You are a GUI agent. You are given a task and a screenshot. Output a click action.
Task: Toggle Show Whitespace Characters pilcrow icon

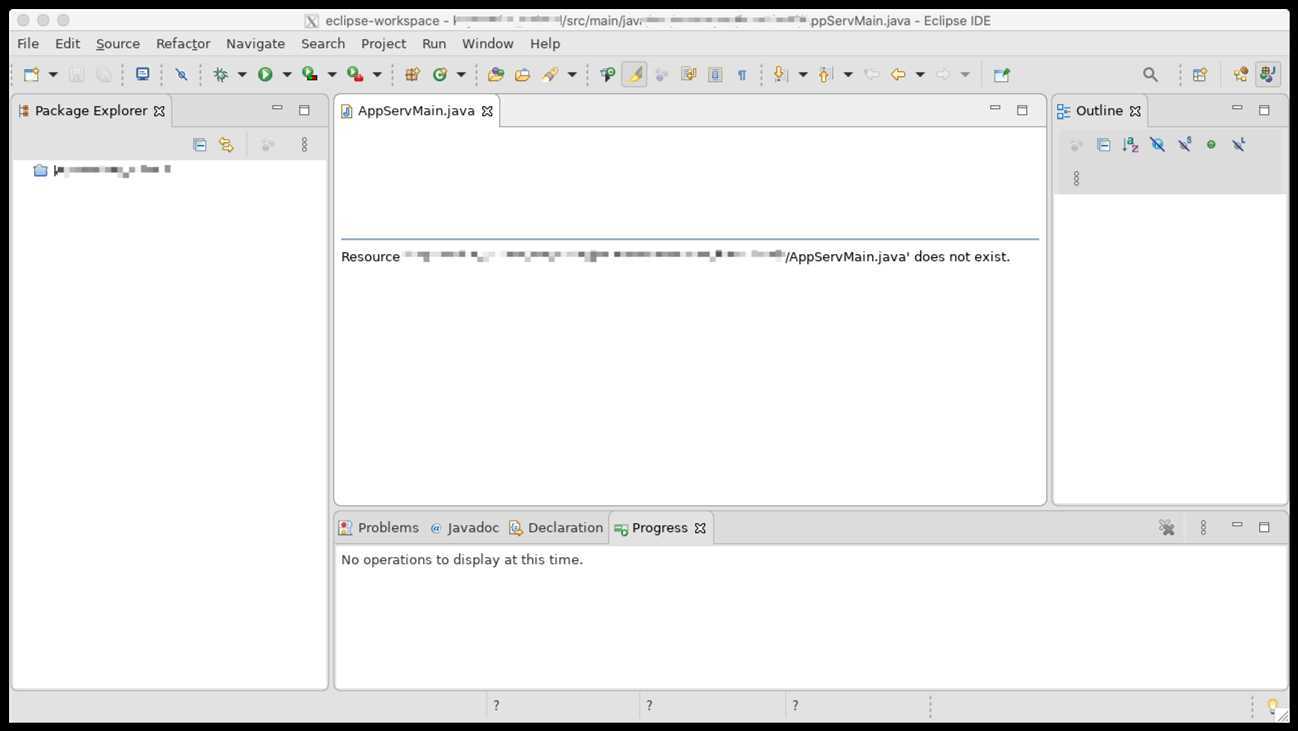pos(742,75)
